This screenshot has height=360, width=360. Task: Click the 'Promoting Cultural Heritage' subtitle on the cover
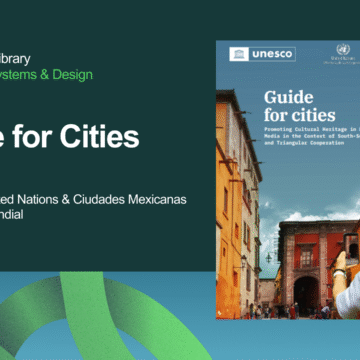312,136
